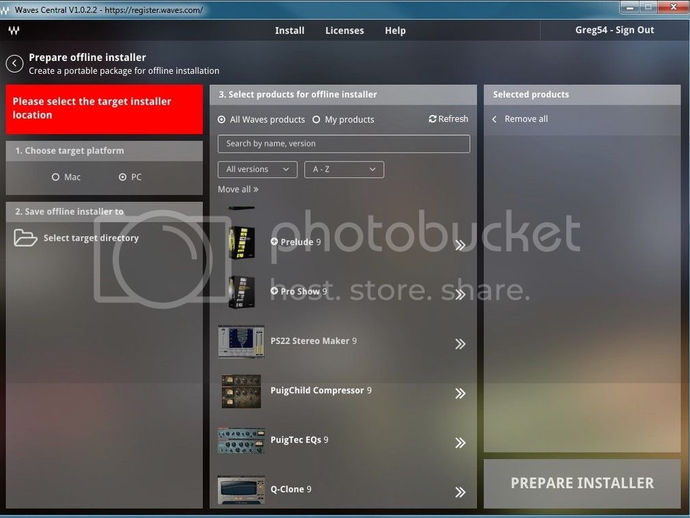The width and height of the screenshot is (690, 518).
Task: Click Move all link
Action: [238, 189]
